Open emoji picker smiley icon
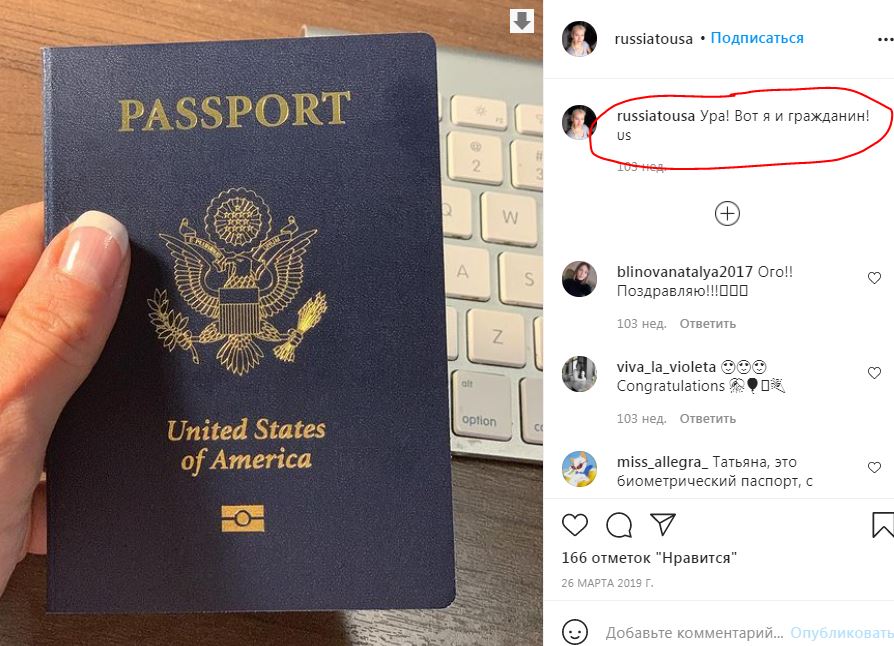Screen dimensions: 894x646 click(x=575, y=632)
